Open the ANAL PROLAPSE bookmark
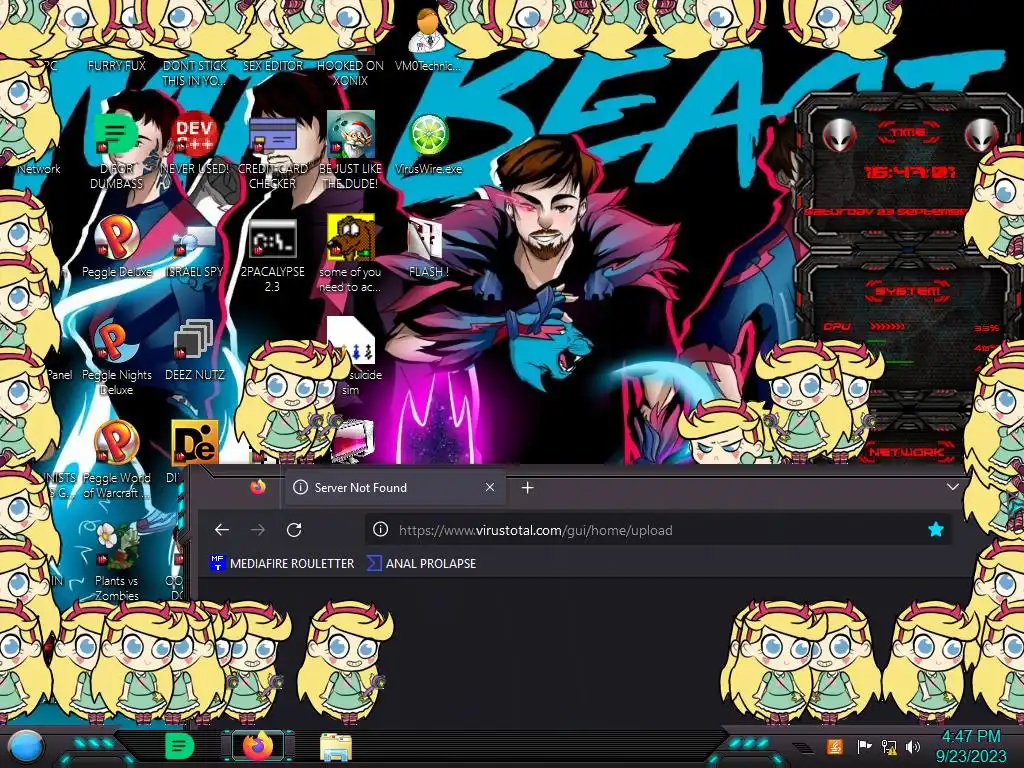Viewport: 1024px width, 768px height. tap(421, 564)
